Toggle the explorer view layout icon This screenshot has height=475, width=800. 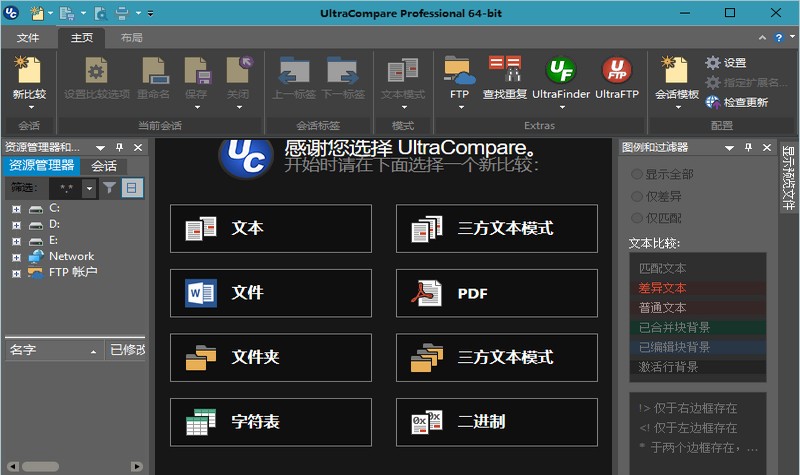[x=132, y=188]
